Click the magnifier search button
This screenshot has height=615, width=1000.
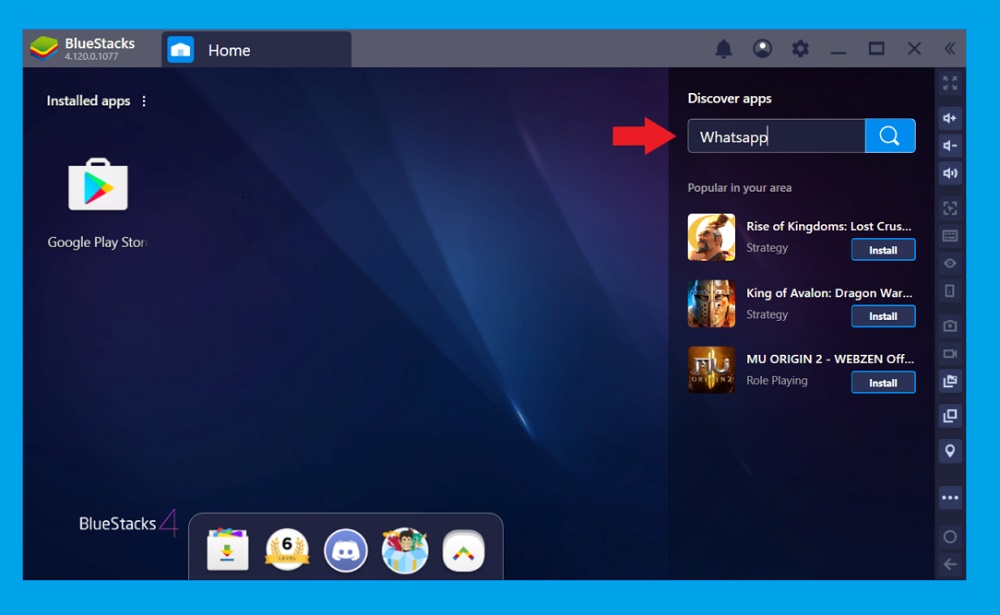click(890, 136)
